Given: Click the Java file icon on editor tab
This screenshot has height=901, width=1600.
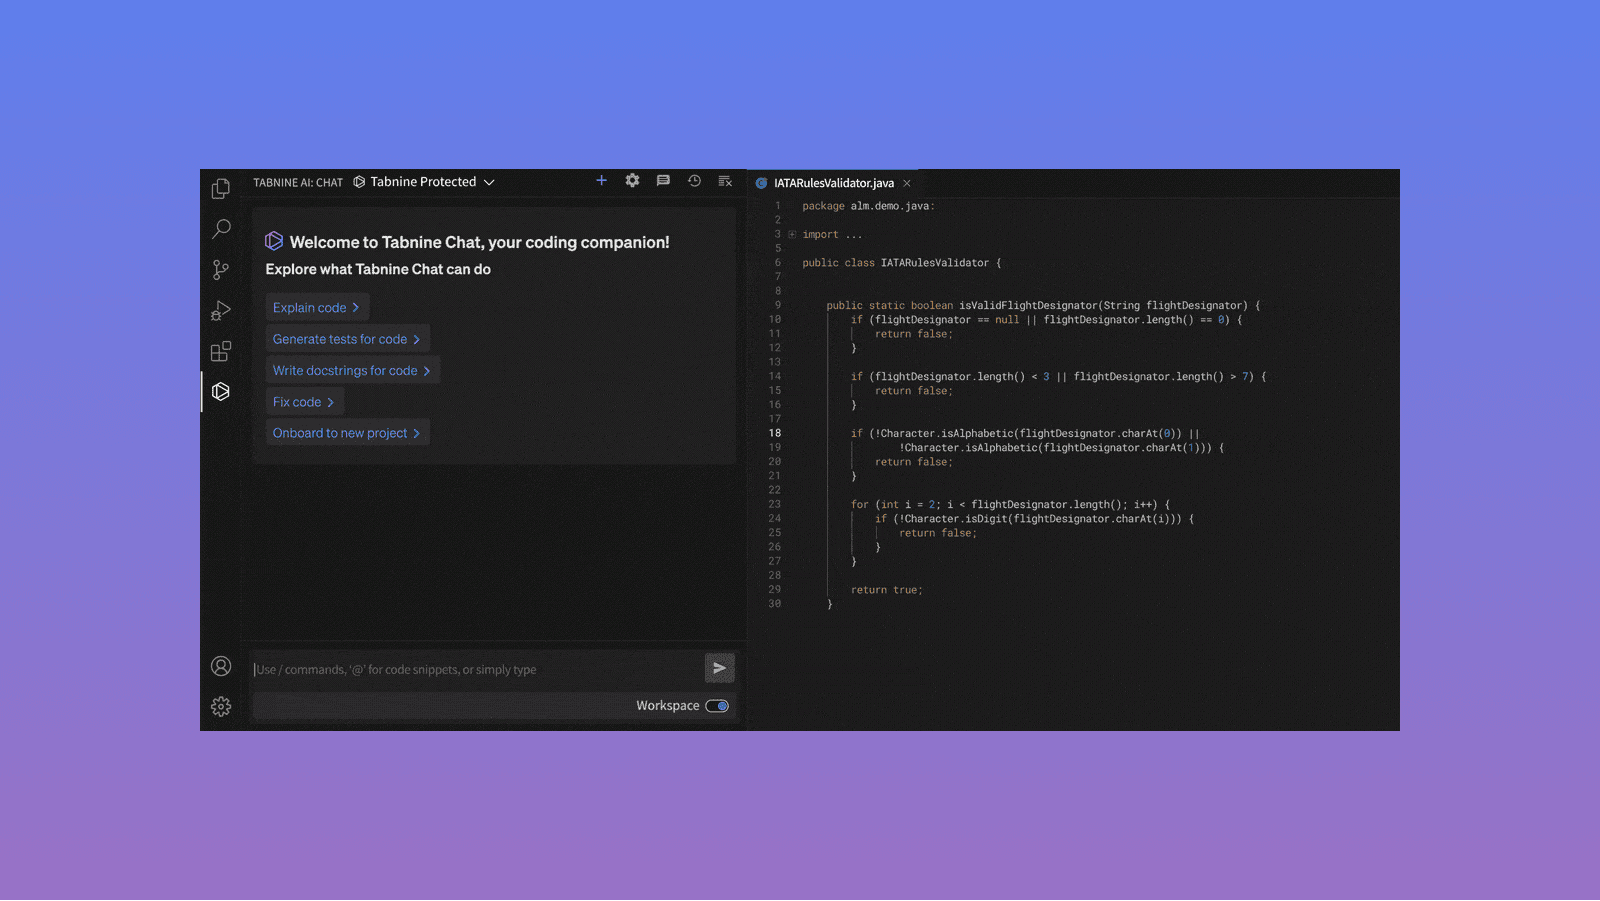Looking at the screenshot, I should click(x=761, y=183).
